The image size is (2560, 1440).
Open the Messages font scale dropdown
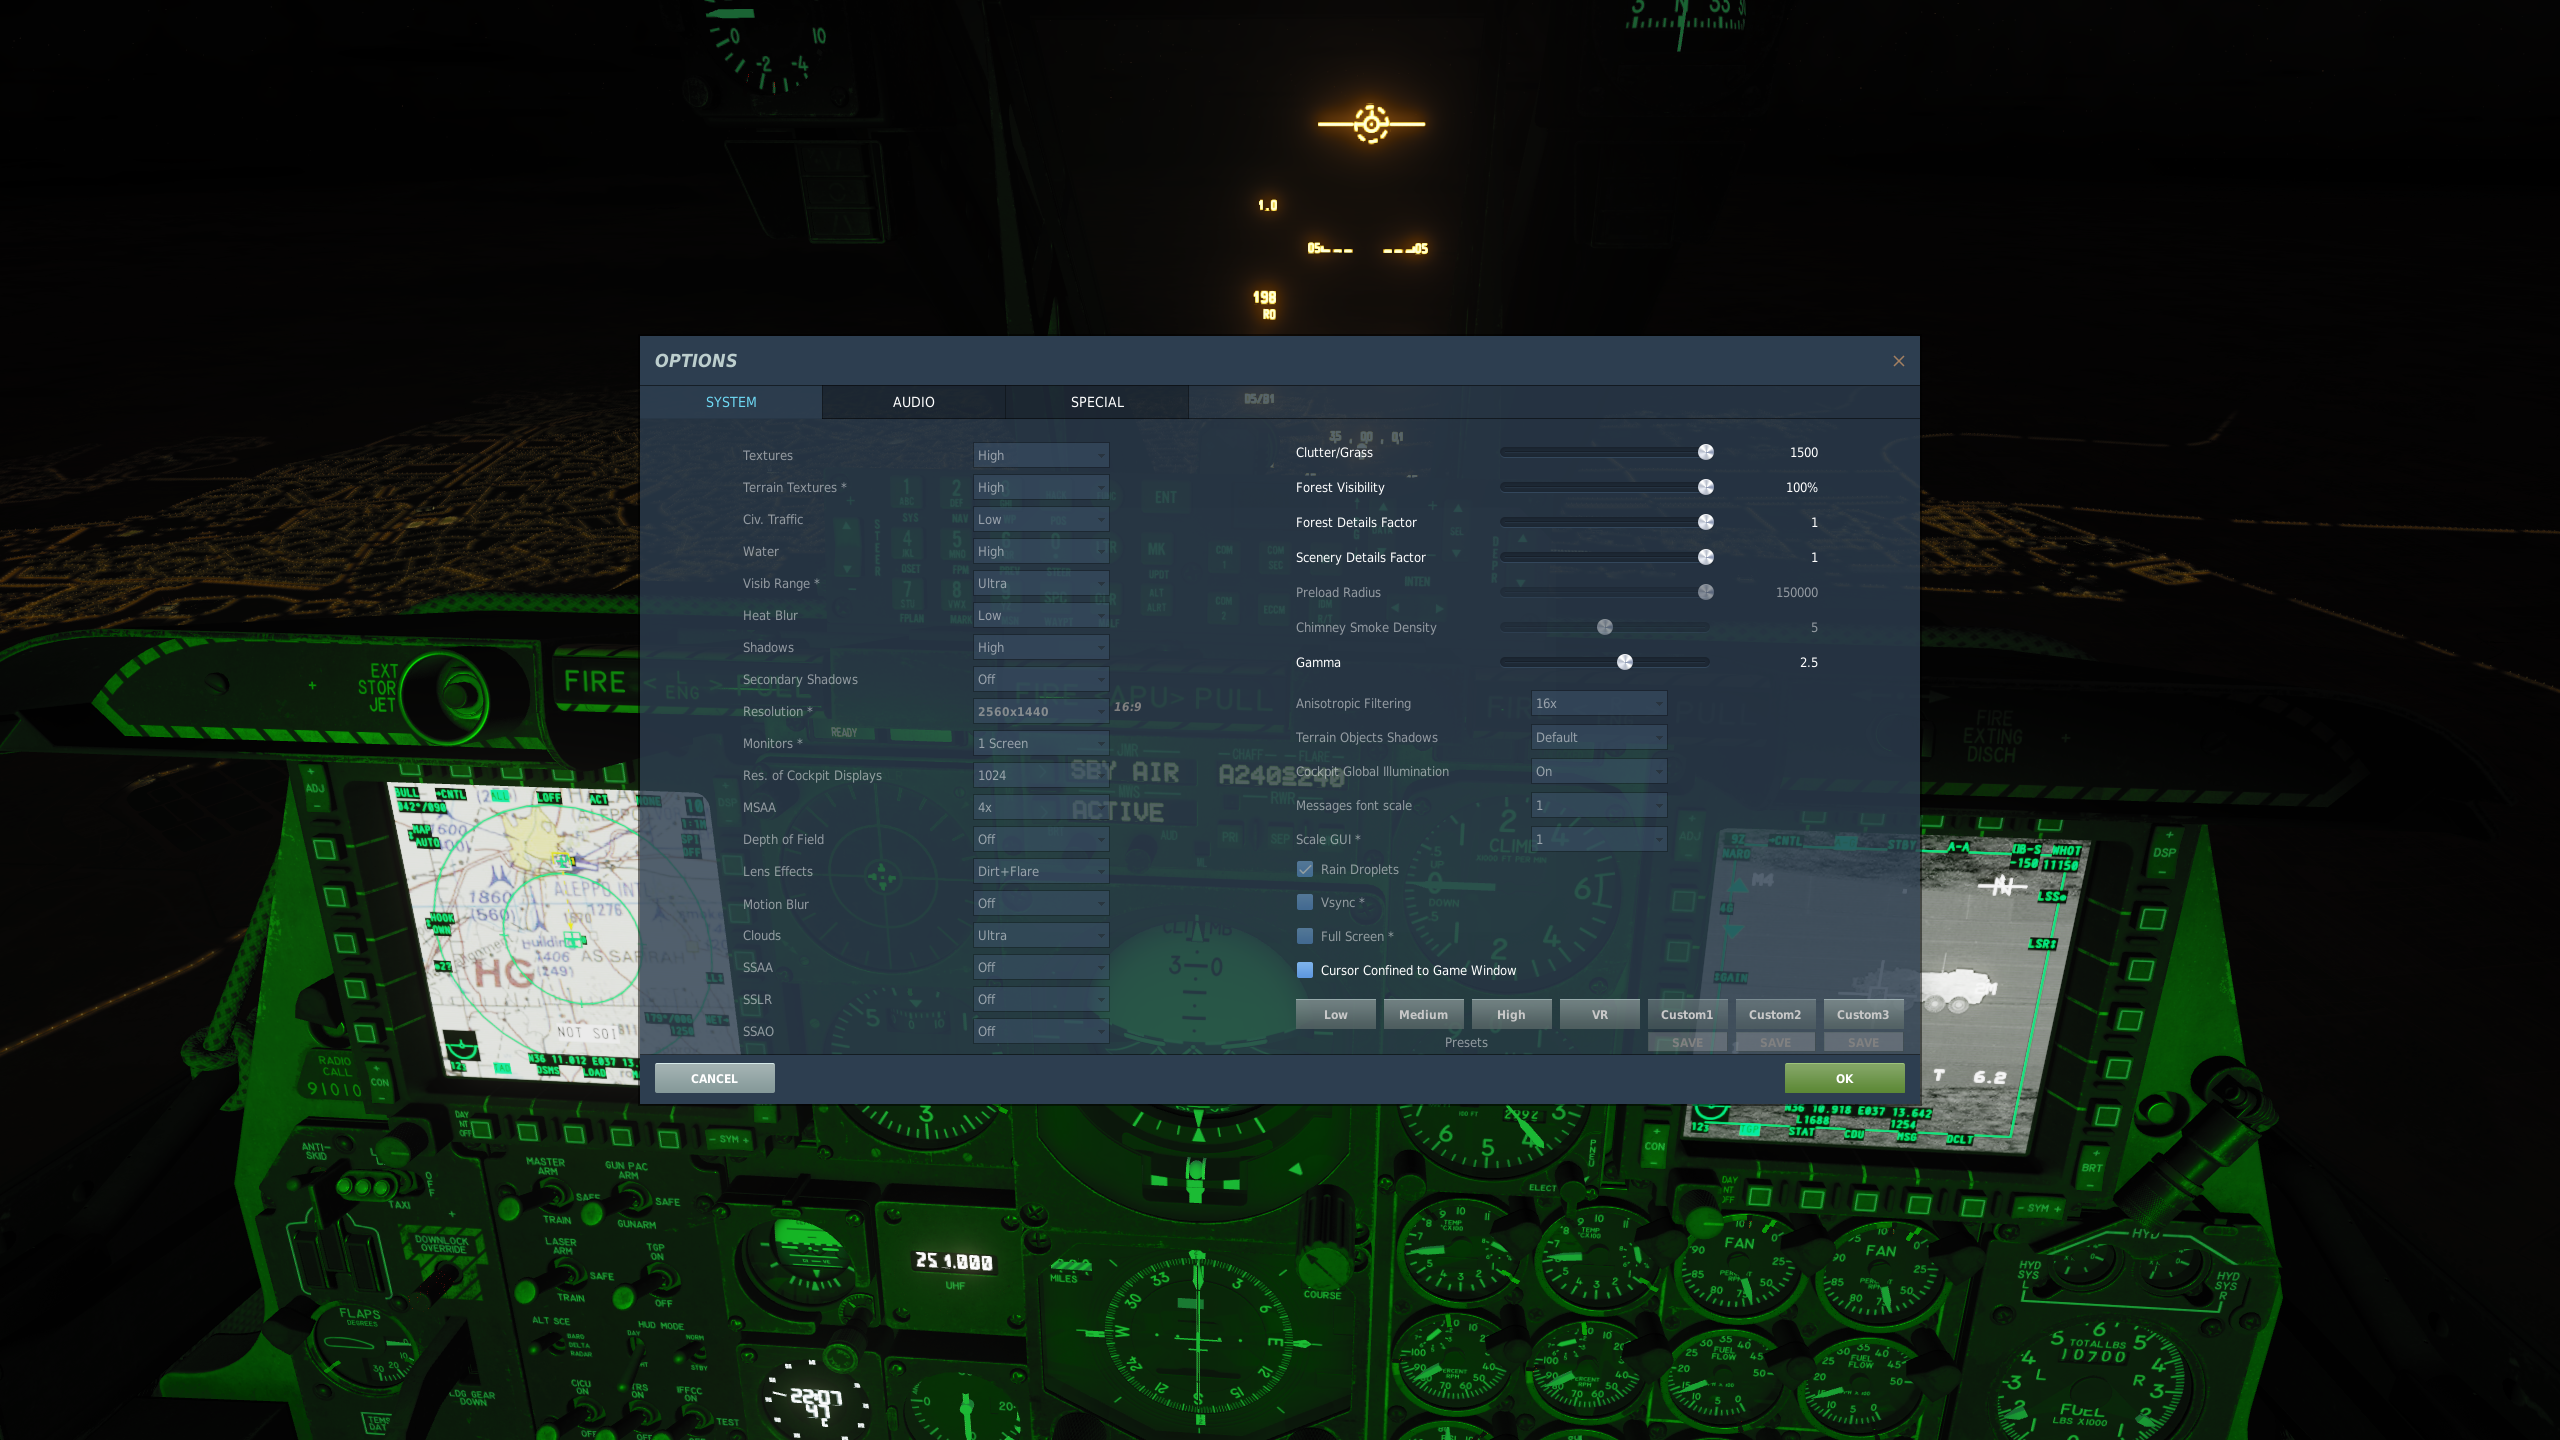tap(1599, 805)
